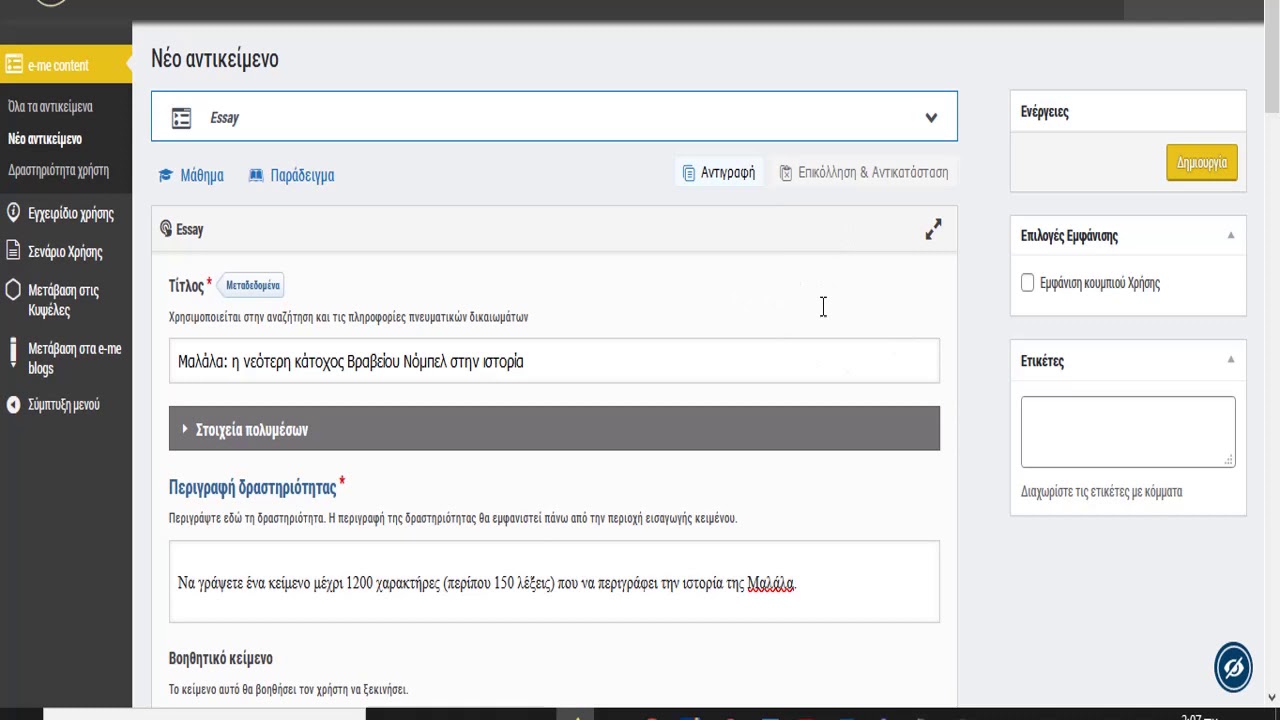Viewport: 1280px width, 720px height.
Task: Click the Μετάβαση στις Κυψέλες hexagon icon
Action: tap(13, 290)
